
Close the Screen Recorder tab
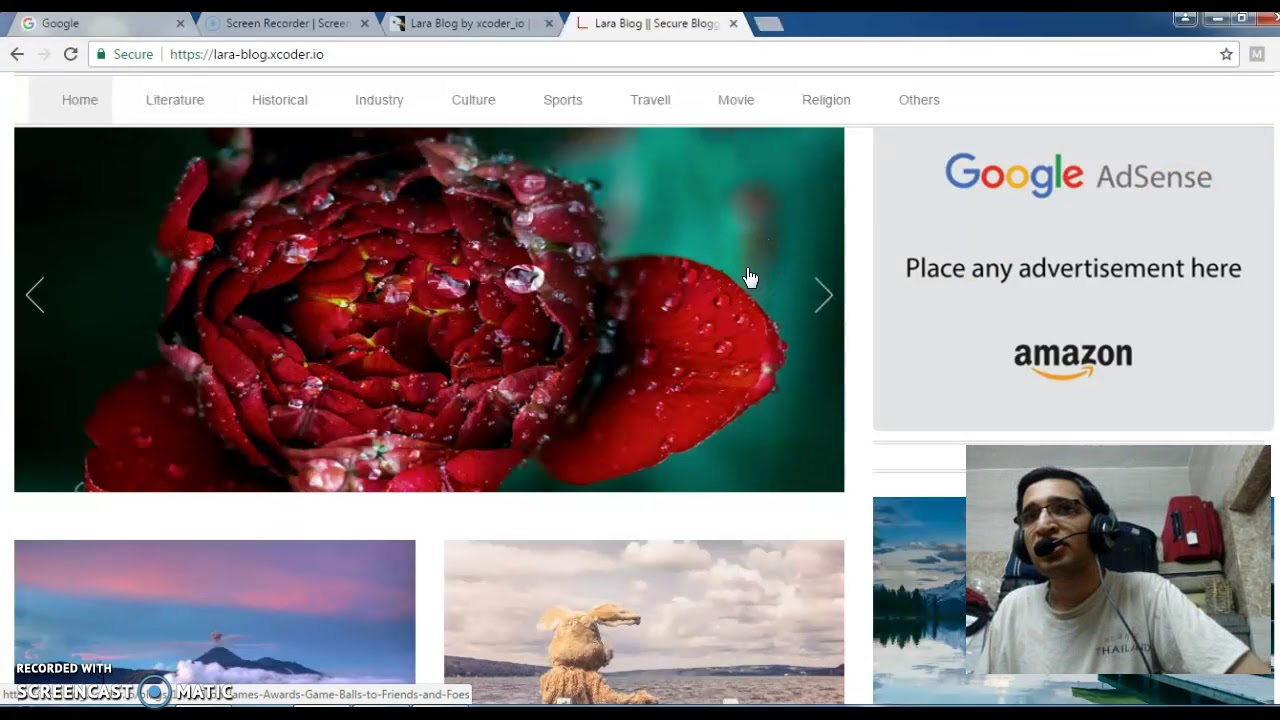364,23
